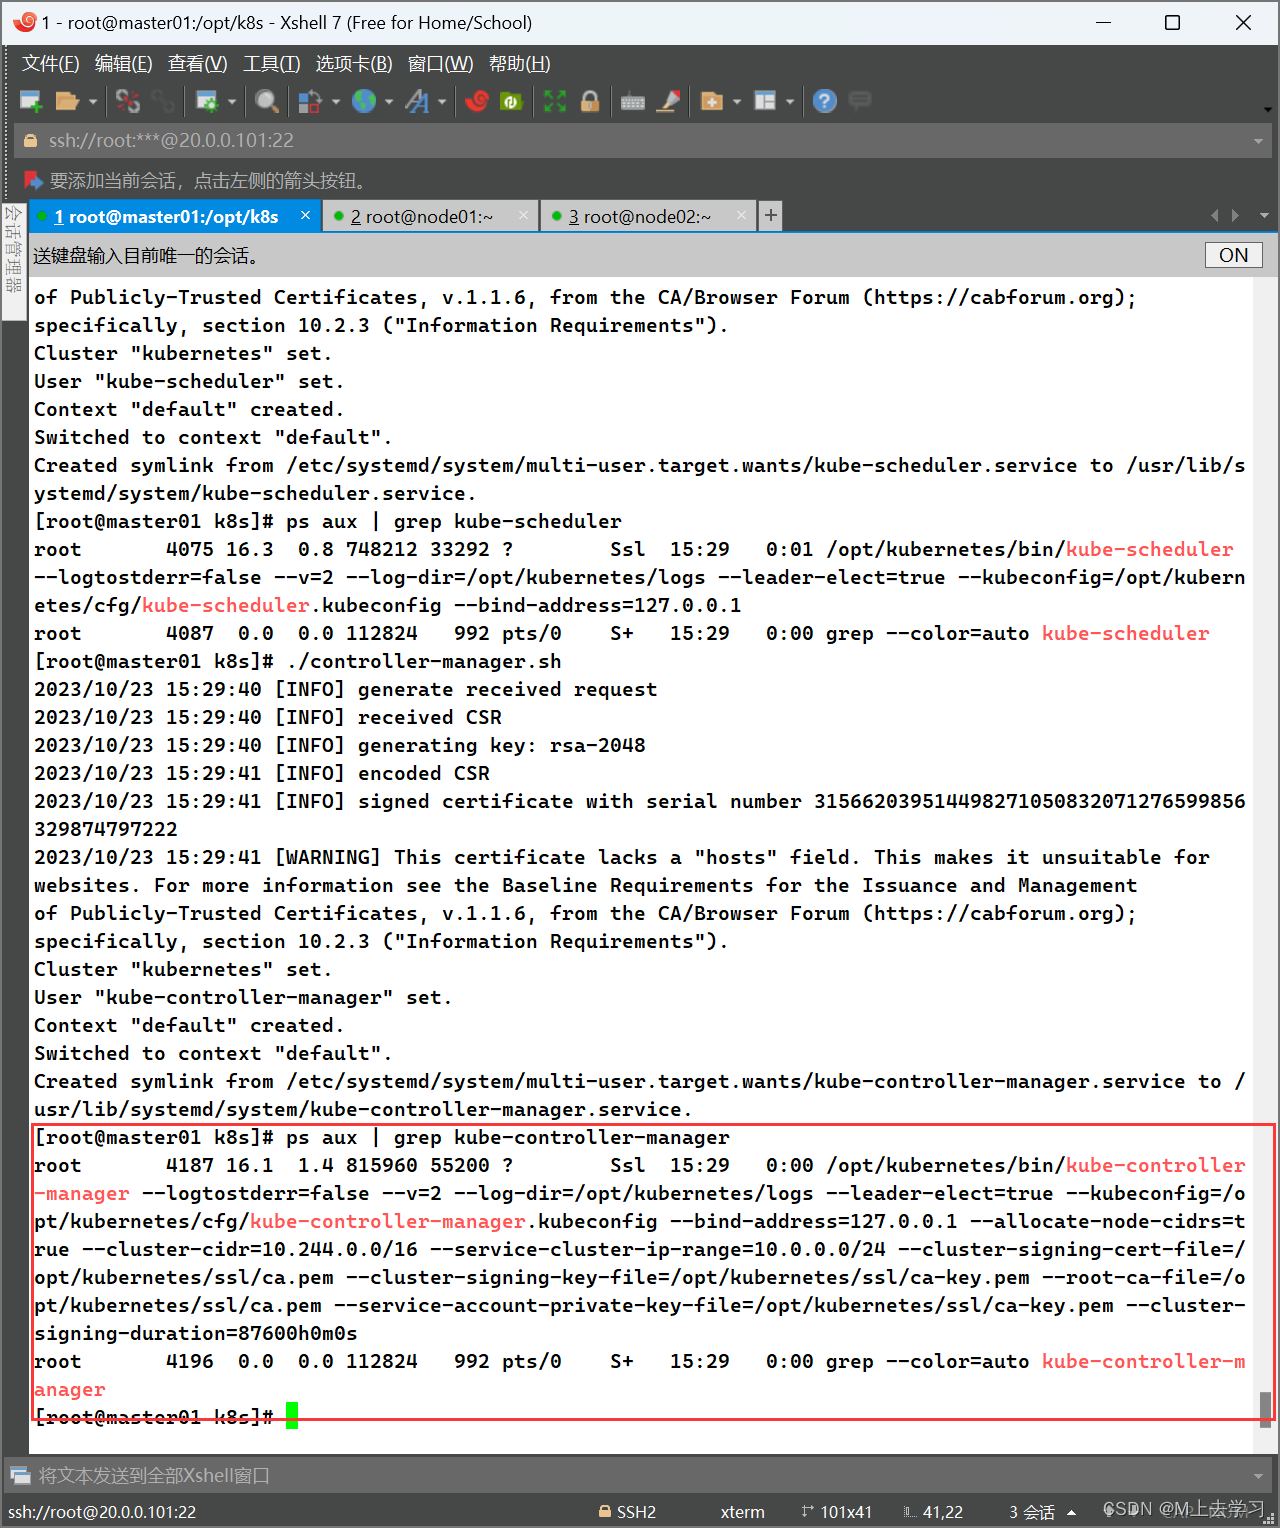Launch Xftp with the red swirl icon
This screenshot has width=1280, height=1528.
point(477,101)
